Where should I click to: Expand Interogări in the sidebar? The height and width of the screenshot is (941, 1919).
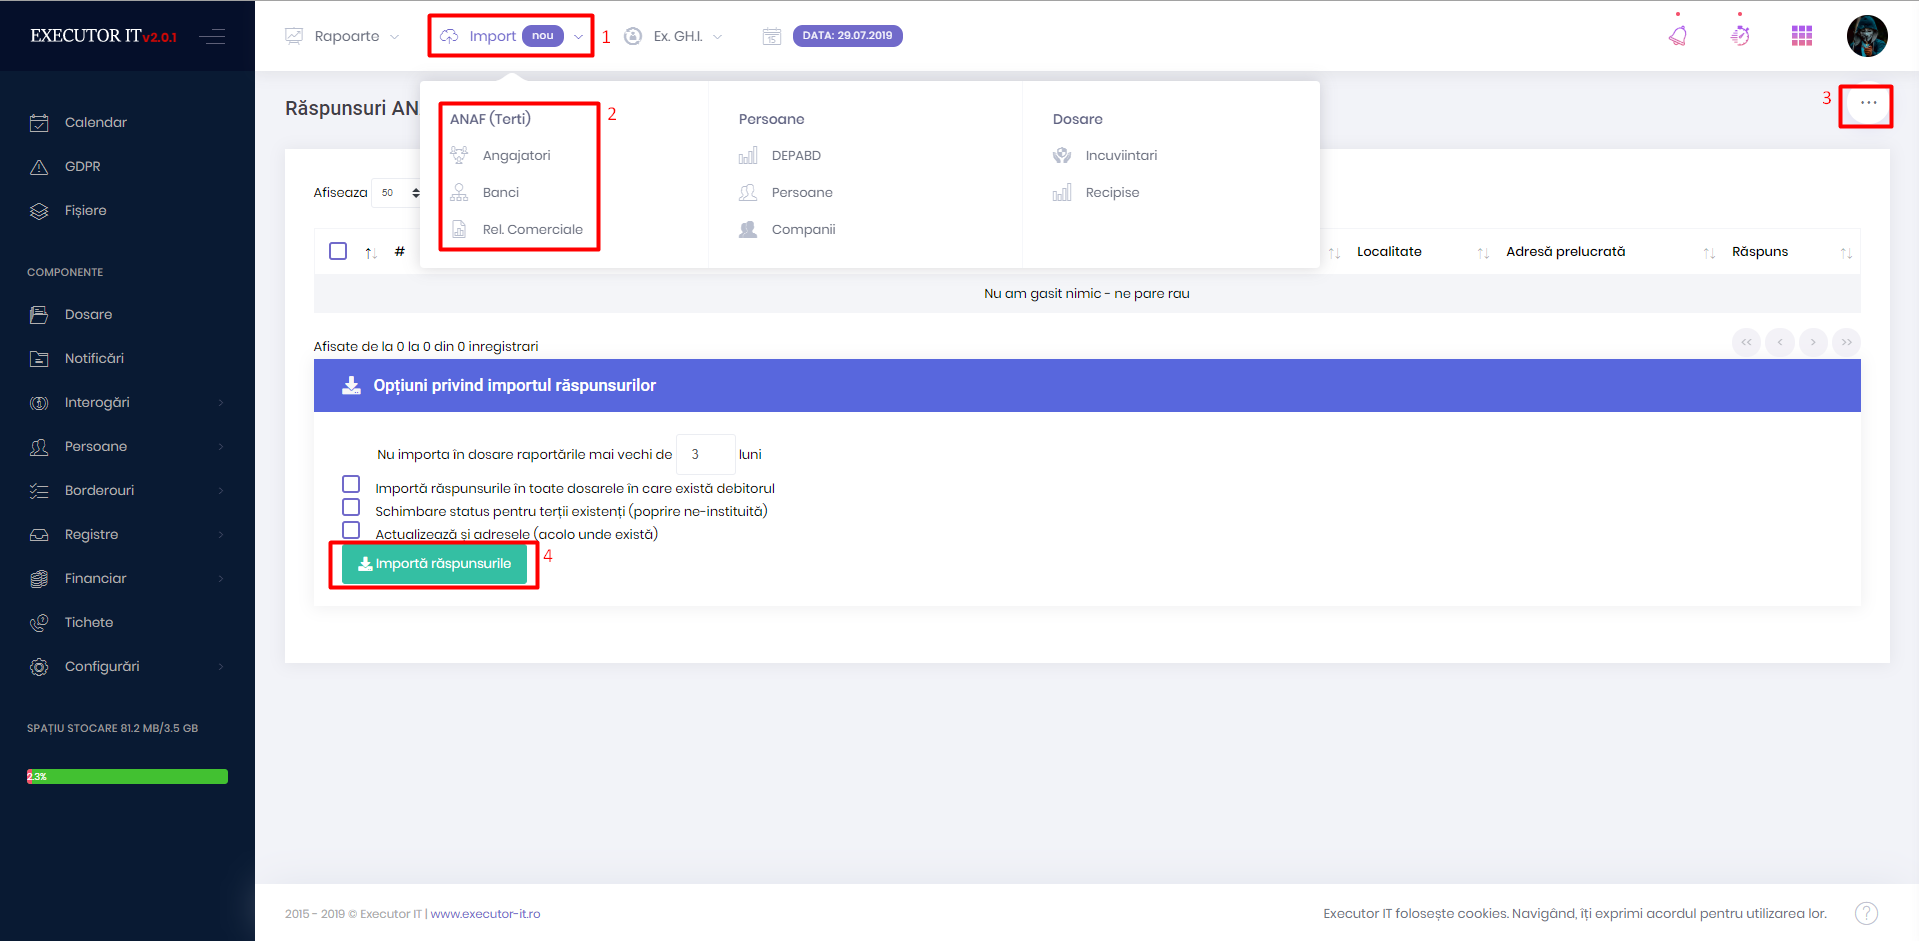click(97, 402)
